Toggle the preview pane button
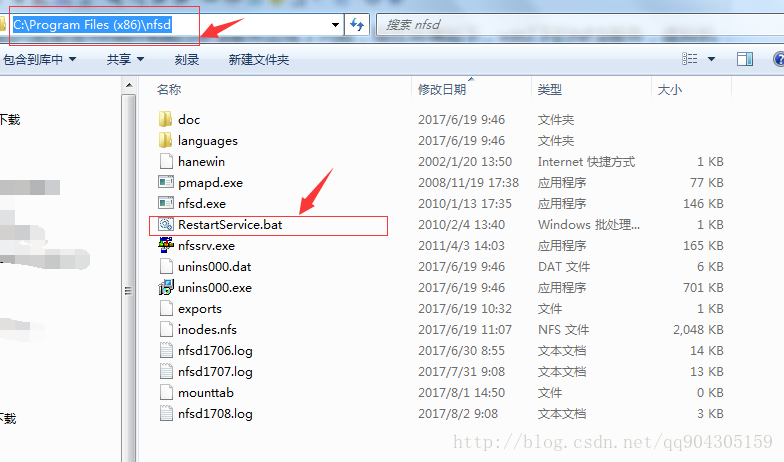This screenshot has height=462, width=784. pos(744,60)
